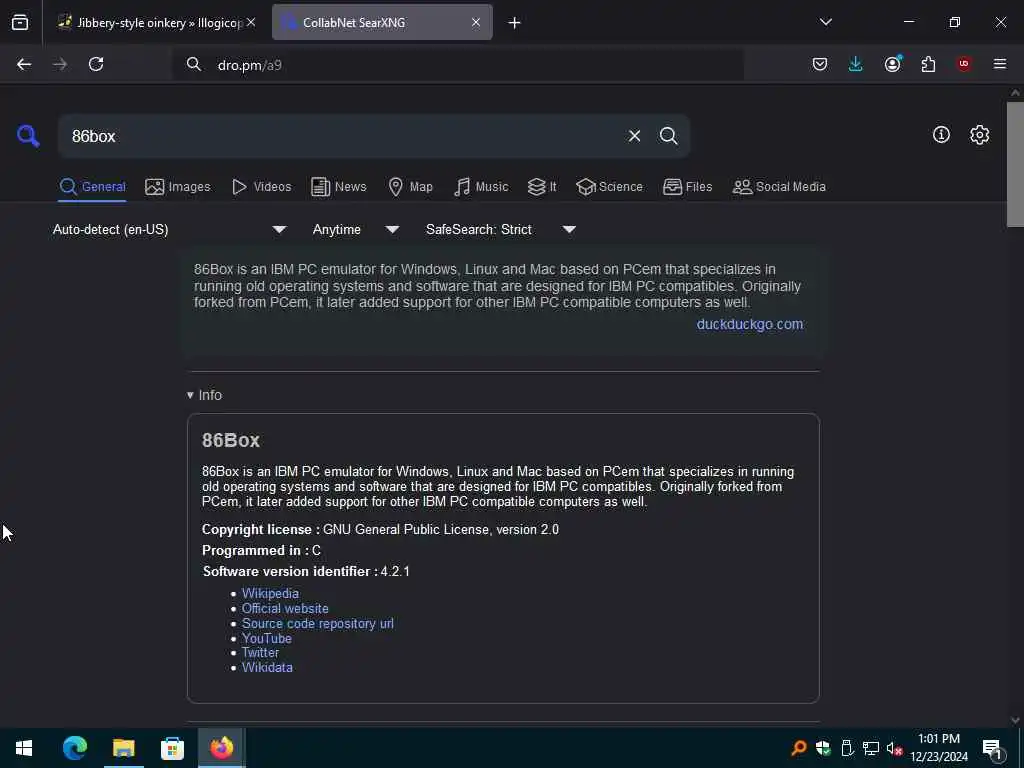This screenshot has height=768, width=1024.
Task: Submit search with magnifier button
Action: click(x=668, y=136)
